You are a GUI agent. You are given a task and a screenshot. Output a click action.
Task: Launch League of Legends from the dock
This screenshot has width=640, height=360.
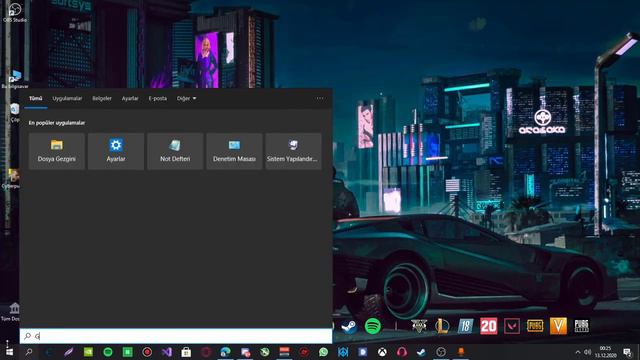pyautogui.click(x=442, y=326)
